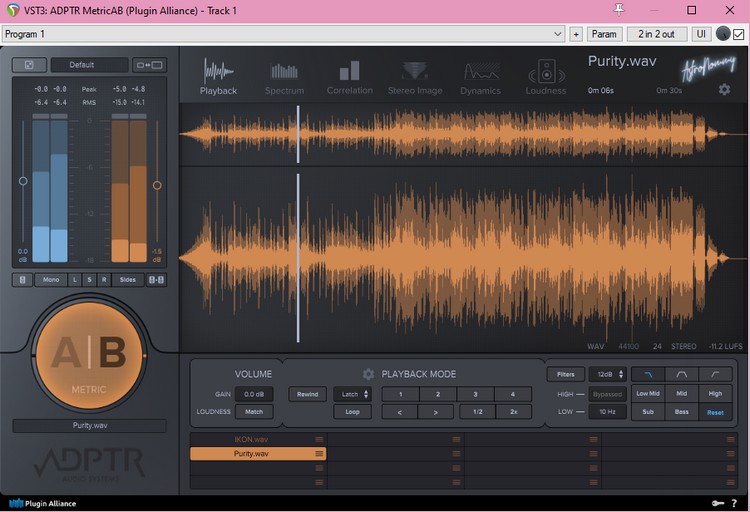Switch to the Spectrum view

click(284, 78)
